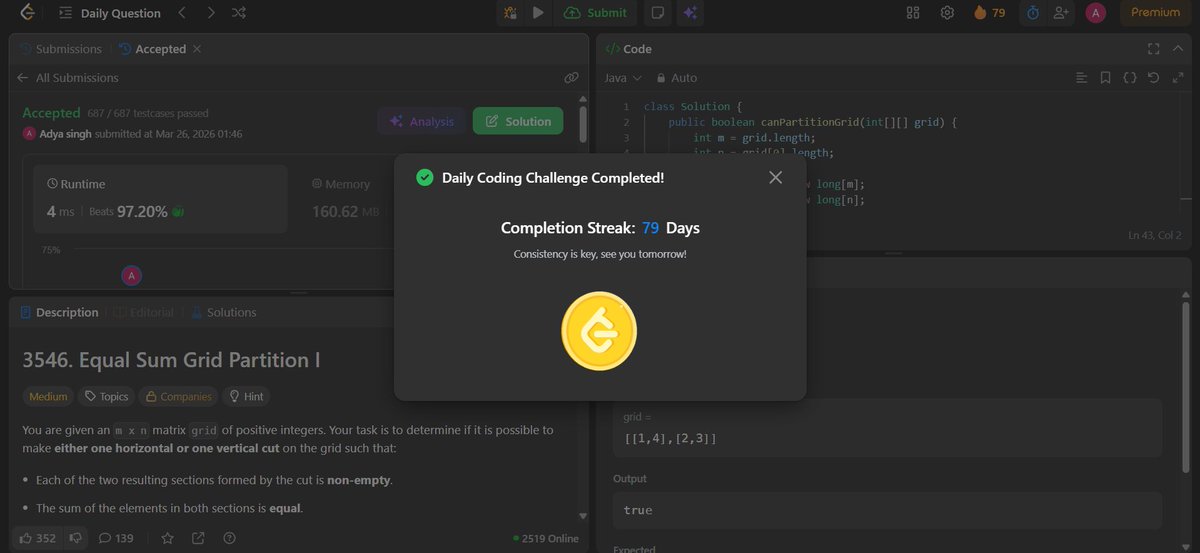Expand the Companies tag
Viewport: 1200px width, 553px height.
[x=179, y=396]
